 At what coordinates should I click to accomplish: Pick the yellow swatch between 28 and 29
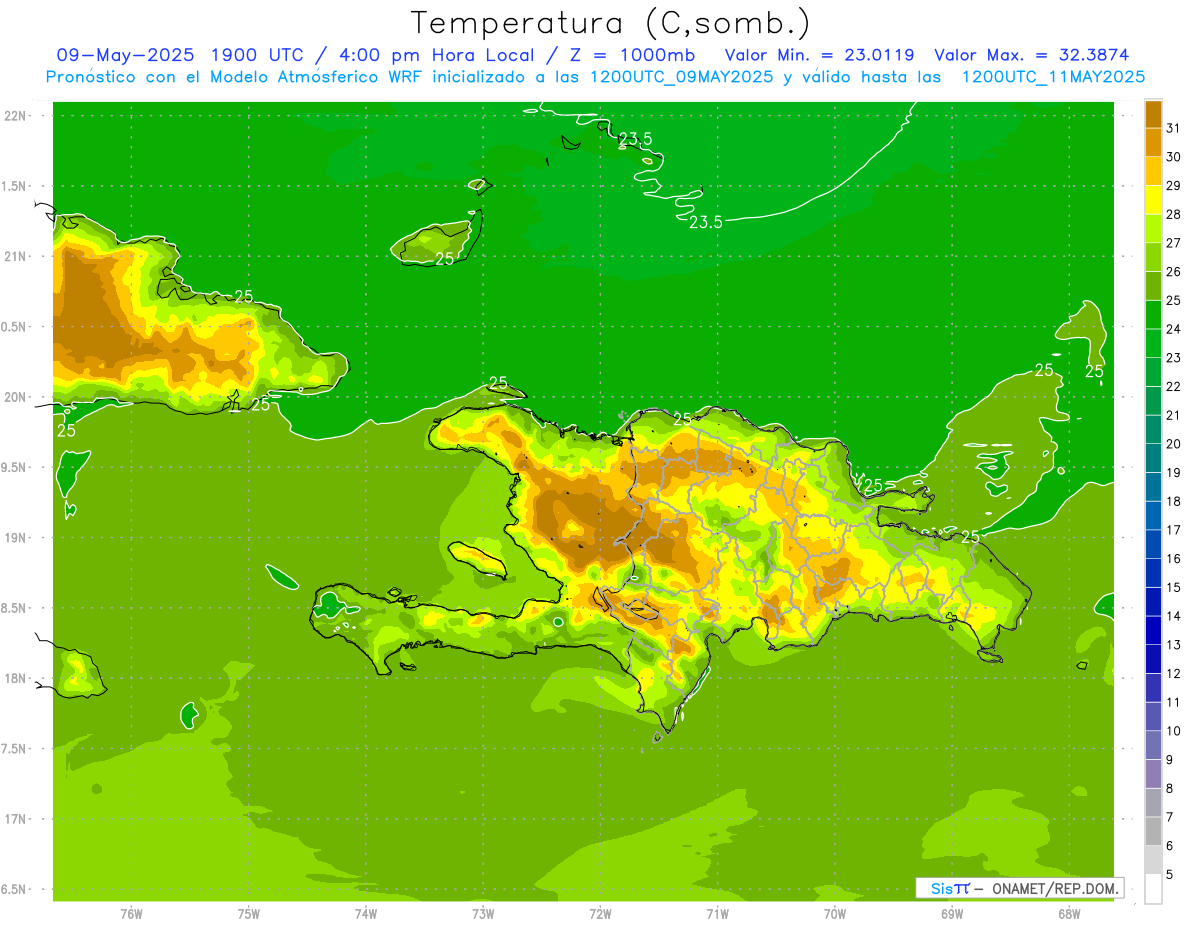click(1153, 200)
